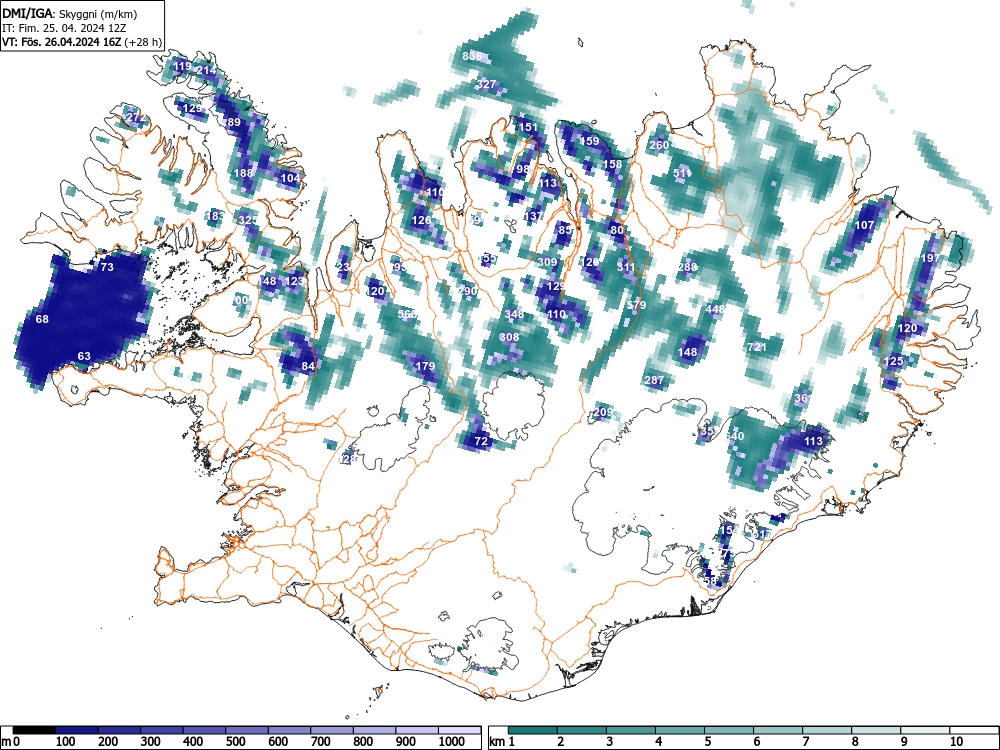The image size is (1000, 750).
Task: Click the visibility value 126 on the map
Action: (x=421, y=220)
